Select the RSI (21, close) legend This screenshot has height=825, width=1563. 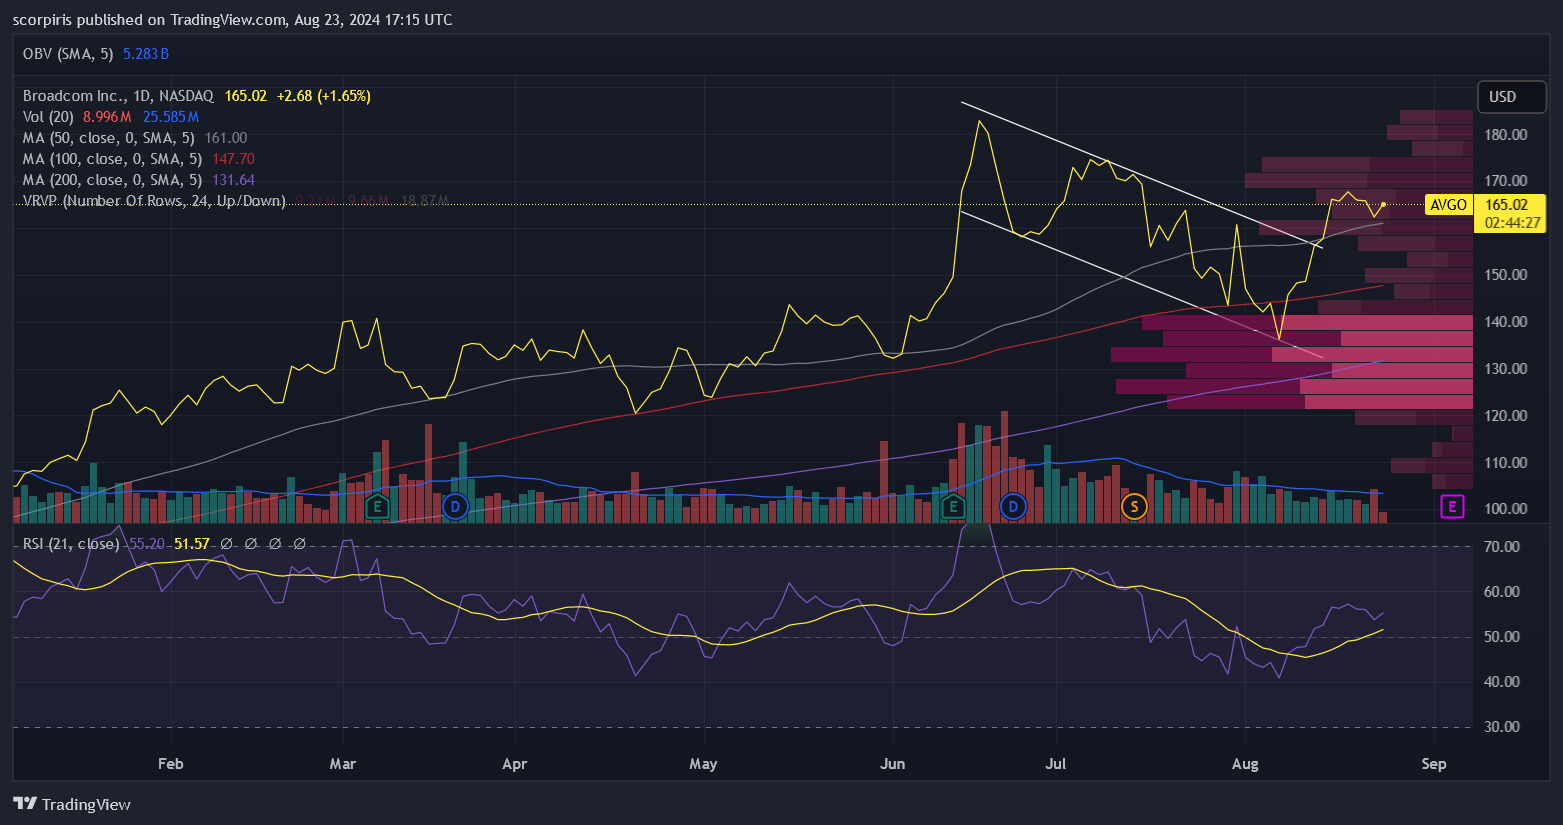click(71, 543)
